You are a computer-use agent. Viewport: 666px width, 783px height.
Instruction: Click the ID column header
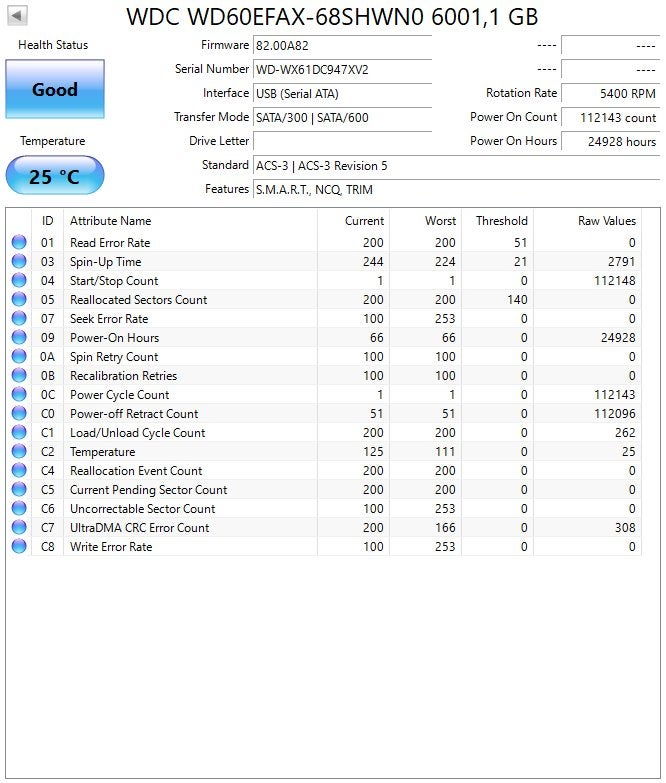(47, 221)
